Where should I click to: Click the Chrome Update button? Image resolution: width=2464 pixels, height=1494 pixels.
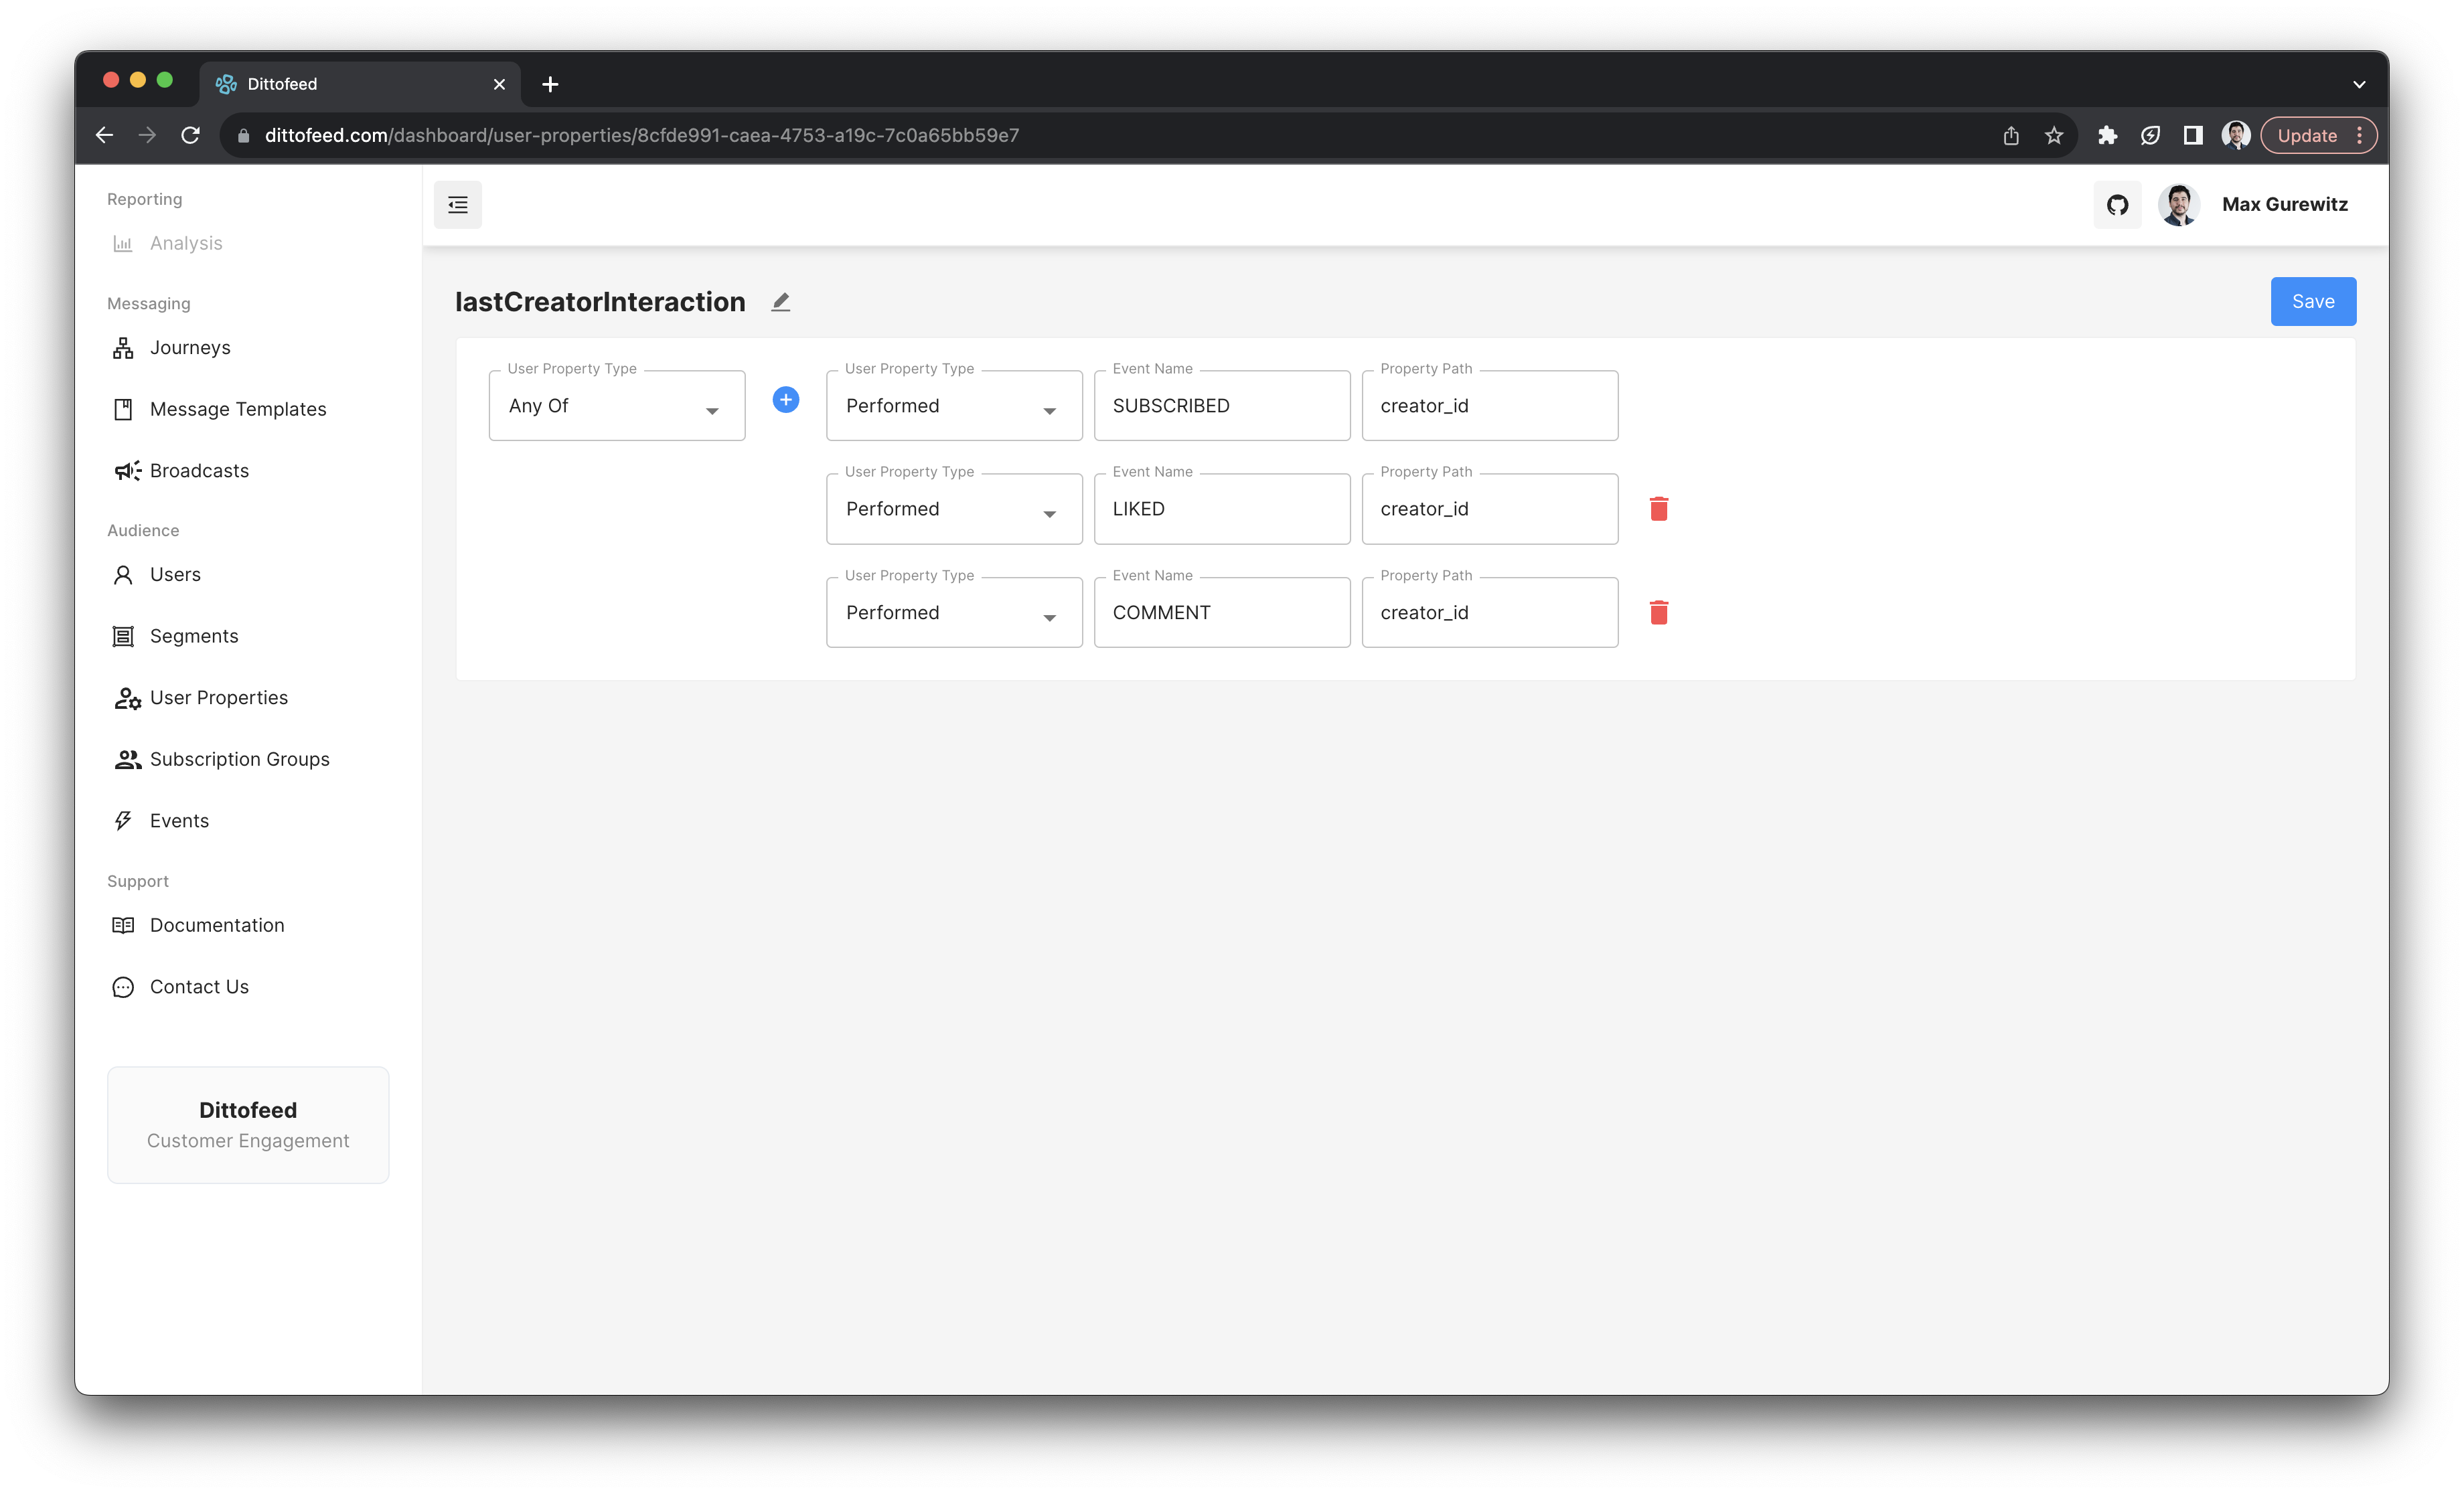coord(2307,135)
